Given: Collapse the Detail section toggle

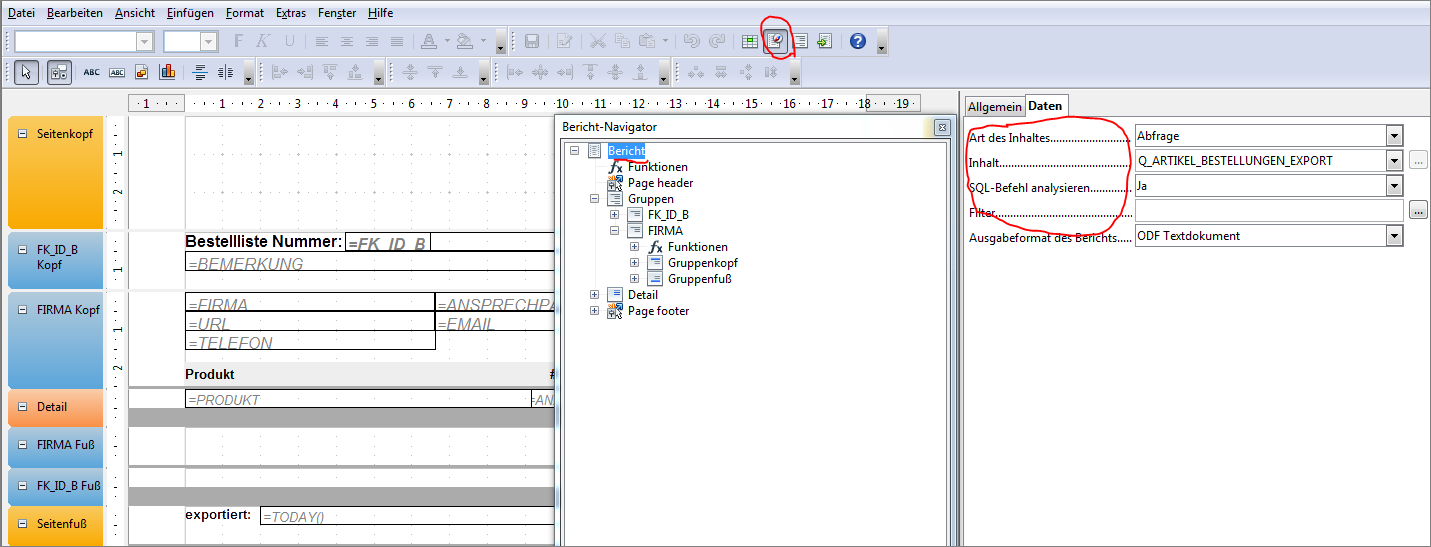Looking at the screenshot, I should (22, 407).
